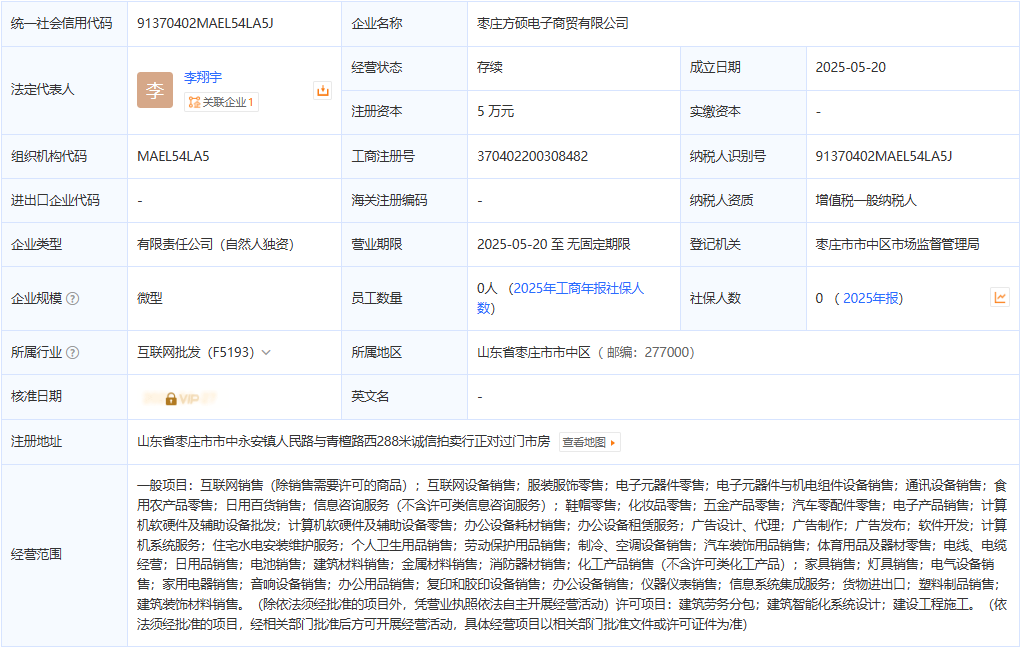
Task: Click the 注册地址 label
Action: pyautogui.click(x=36, y=442)
